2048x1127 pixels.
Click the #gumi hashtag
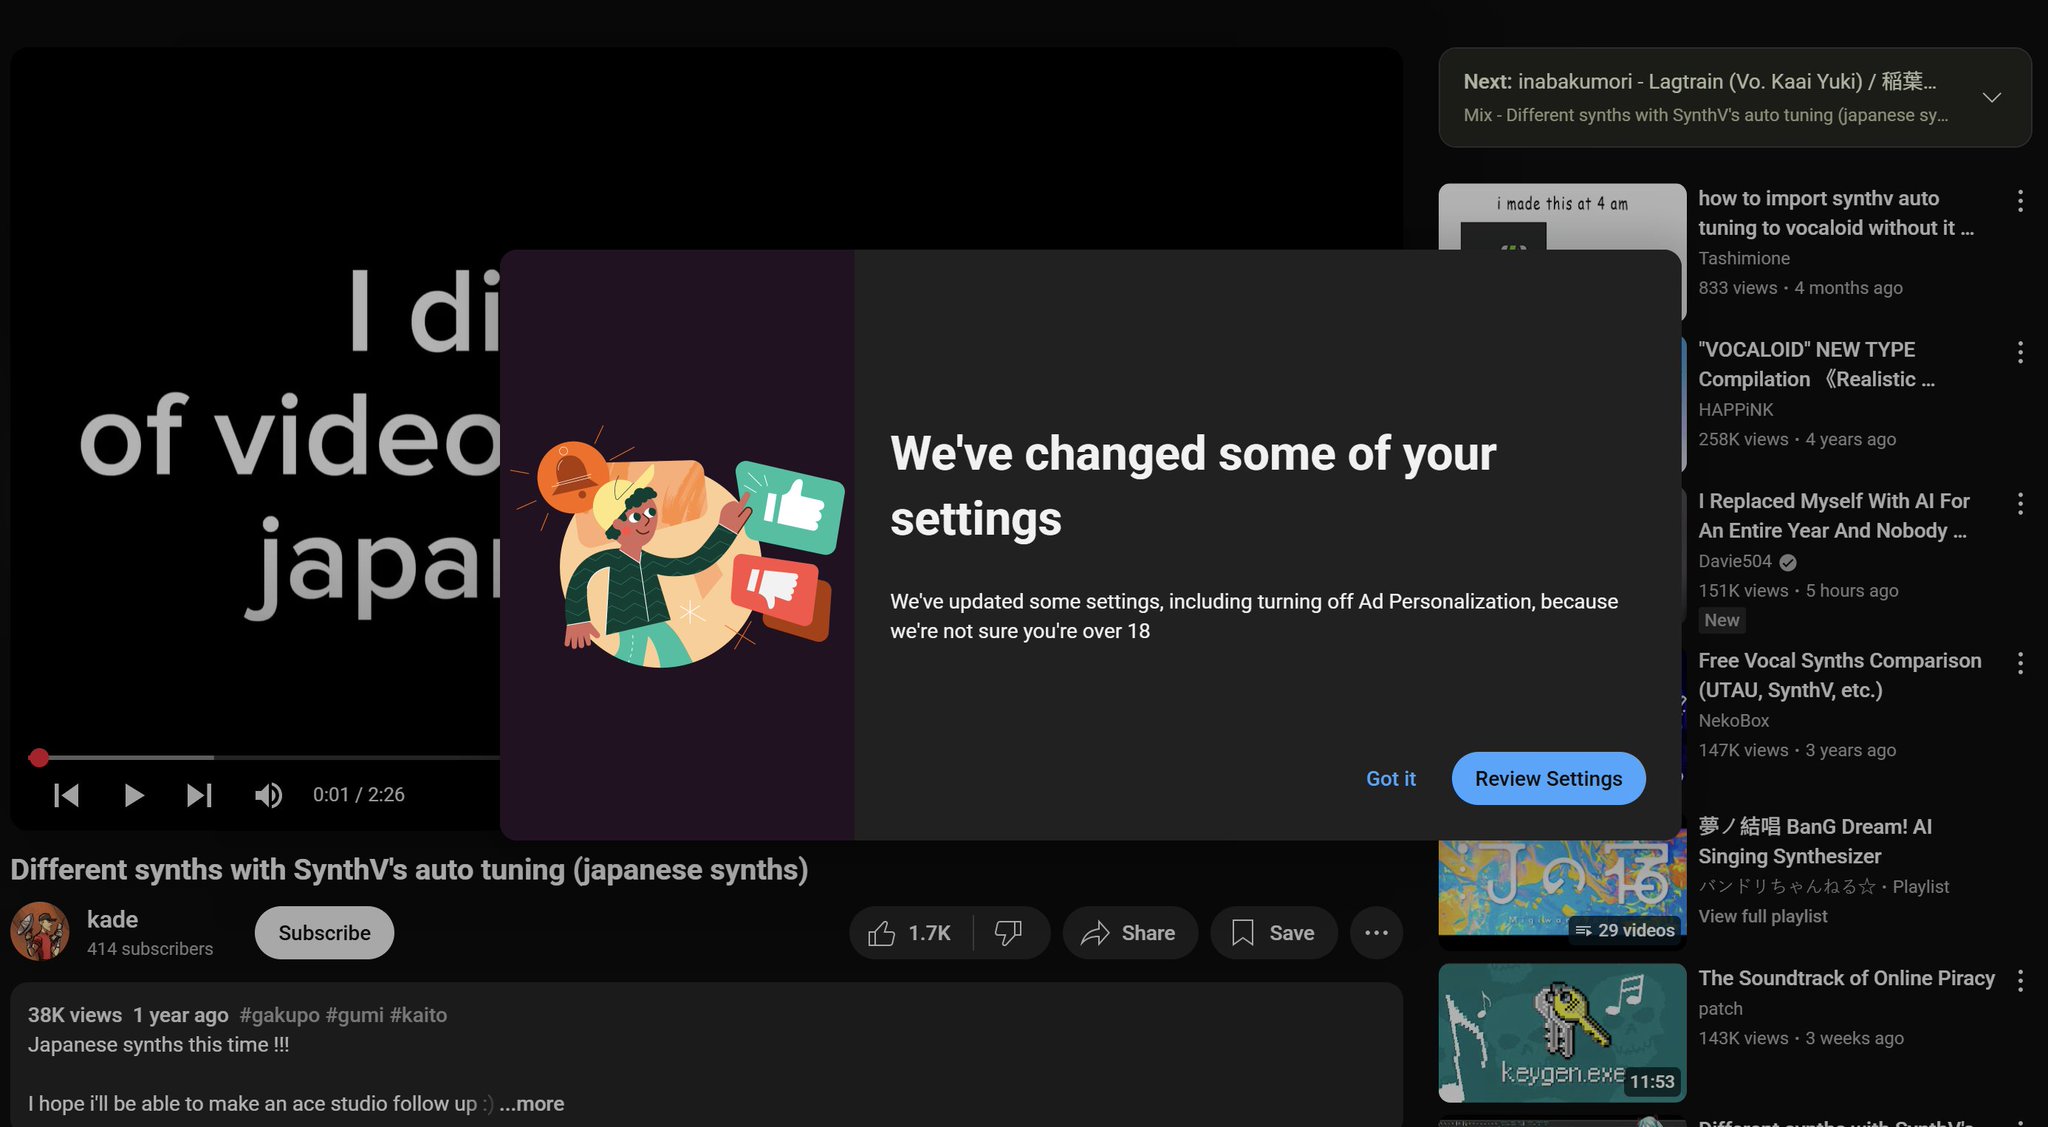354,1015
